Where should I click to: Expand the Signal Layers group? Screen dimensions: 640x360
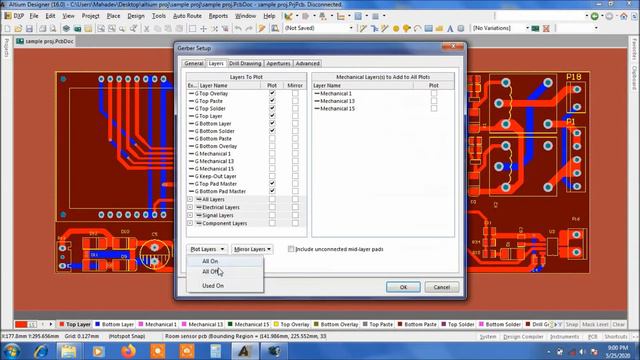190,216
